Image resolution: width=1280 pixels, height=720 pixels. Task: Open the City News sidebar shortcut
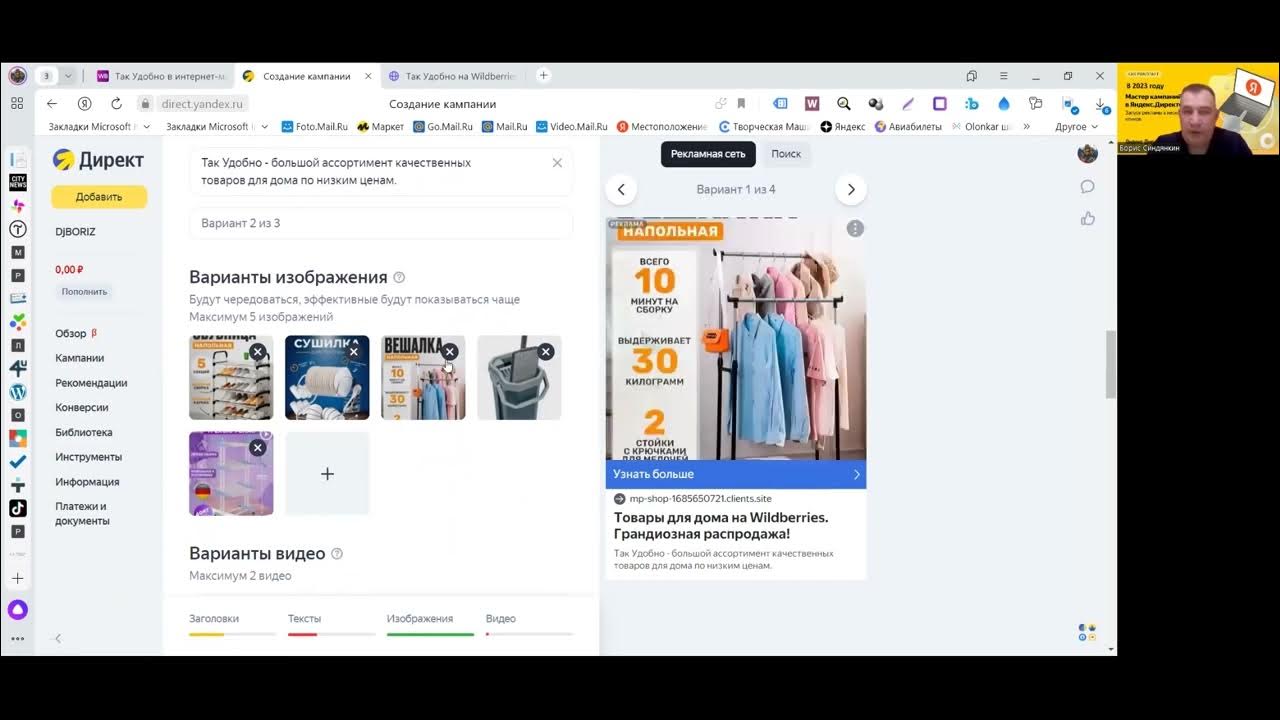[x=18, y=182]
